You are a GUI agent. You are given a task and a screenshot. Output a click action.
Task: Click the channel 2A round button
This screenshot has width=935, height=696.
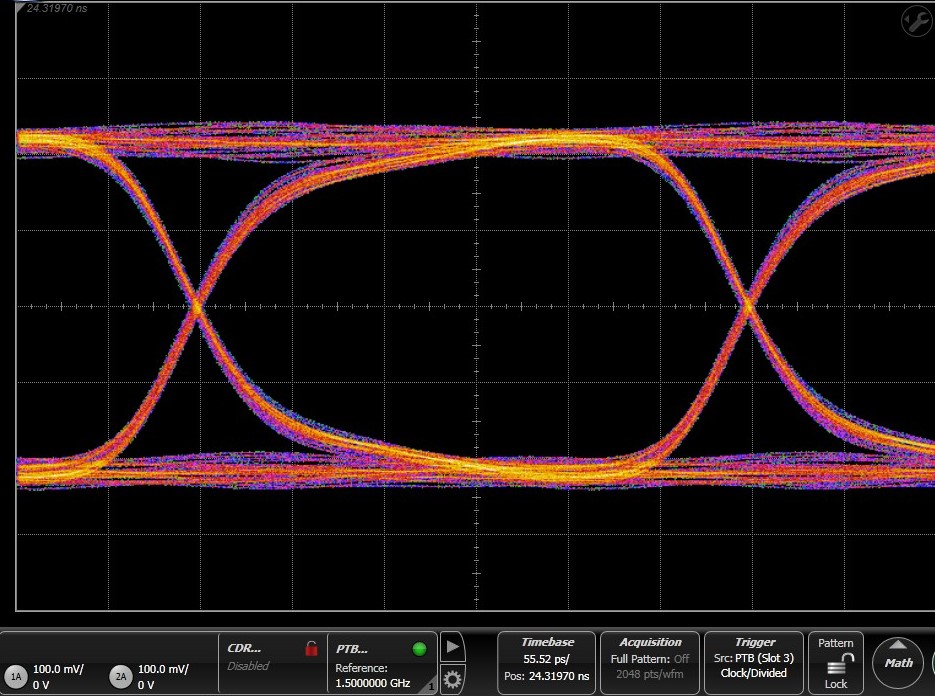(121, 677)
